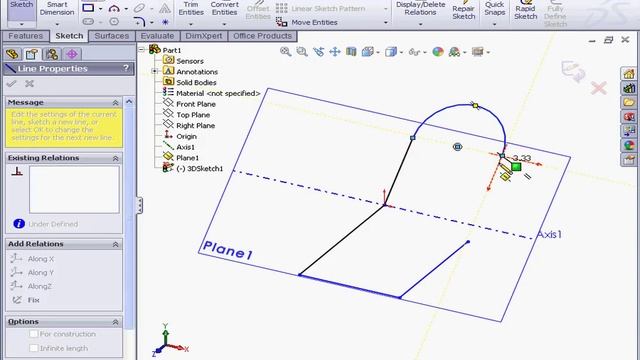Open the Convert Entities tool
Screen dimensions: 640x360
[224, 10]
